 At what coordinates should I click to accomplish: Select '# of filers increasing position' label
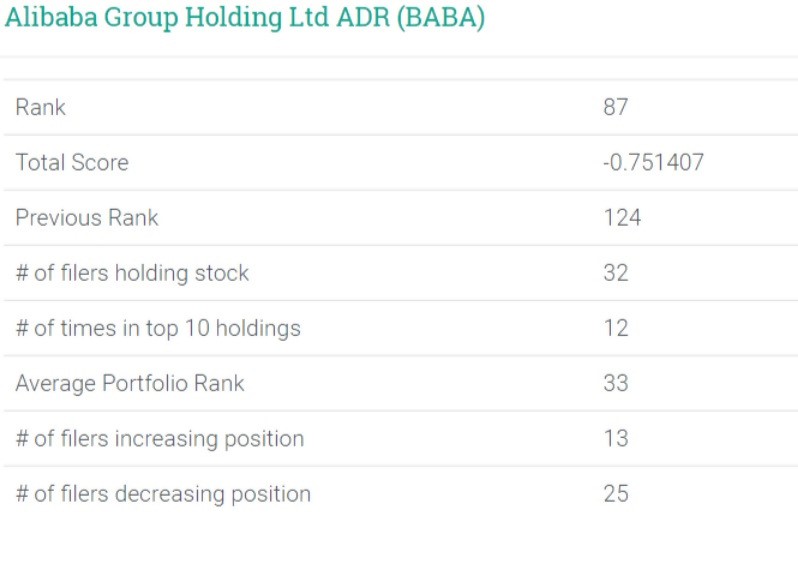[160, 438]
